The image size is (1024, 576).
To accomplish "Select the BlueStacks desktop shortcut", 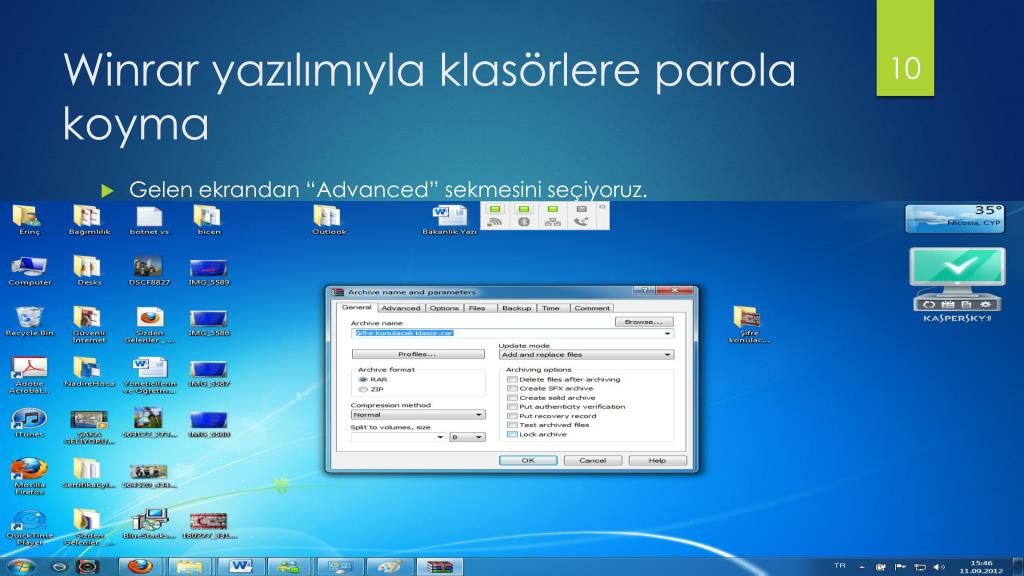I will [x=149, y=524].
